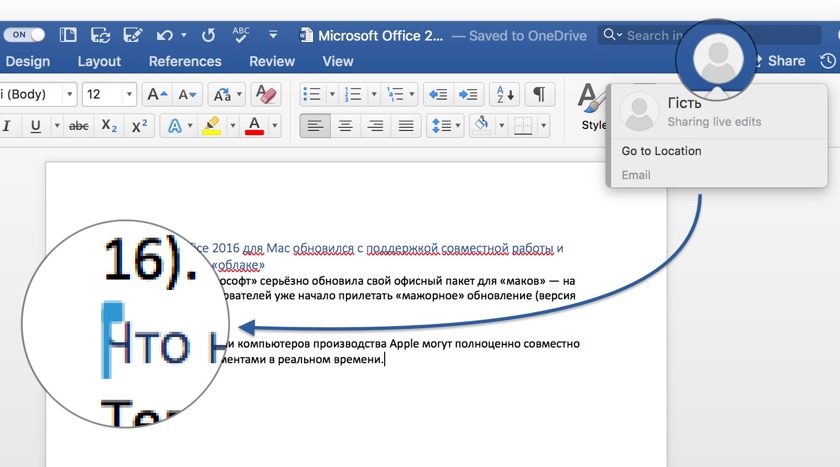Viewport: 840px width, 467px height.
Task: Toggle the AutoSave ON switch
Action: (24, 35)
